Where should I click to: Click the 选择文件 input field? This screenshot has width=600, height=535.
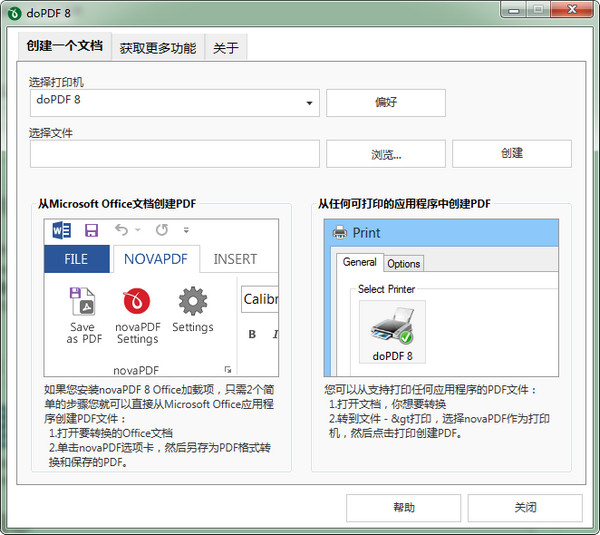[174, 154]
